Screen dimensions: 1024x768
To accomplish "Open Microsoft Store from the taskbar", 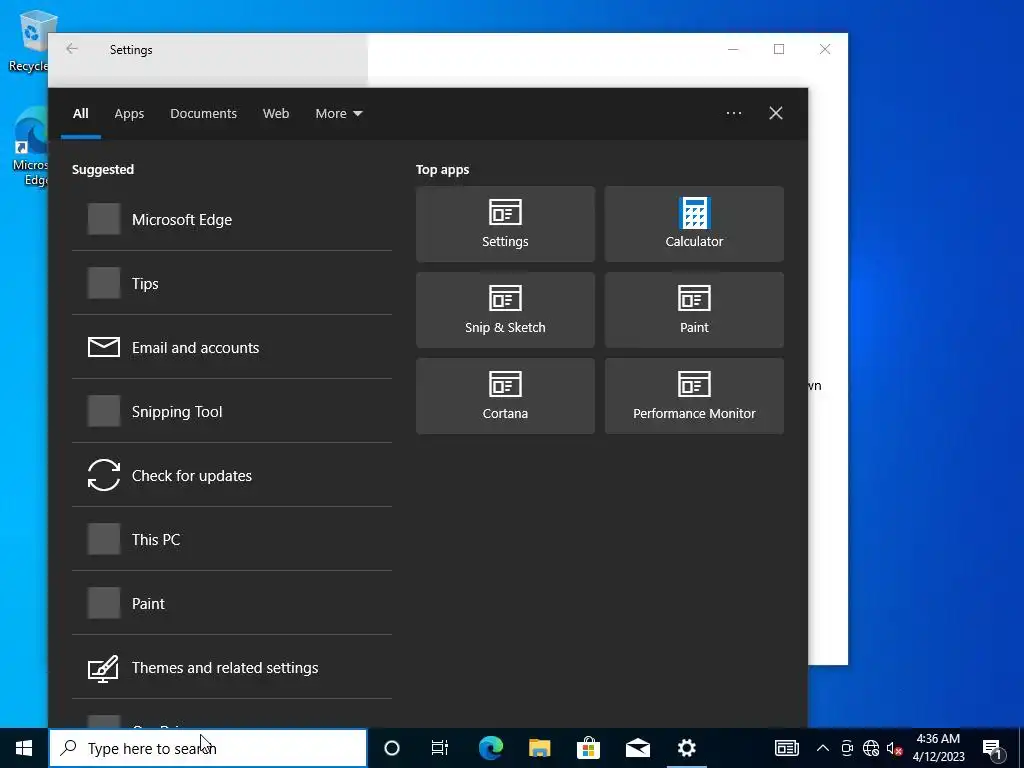I will tap(588, 748).
